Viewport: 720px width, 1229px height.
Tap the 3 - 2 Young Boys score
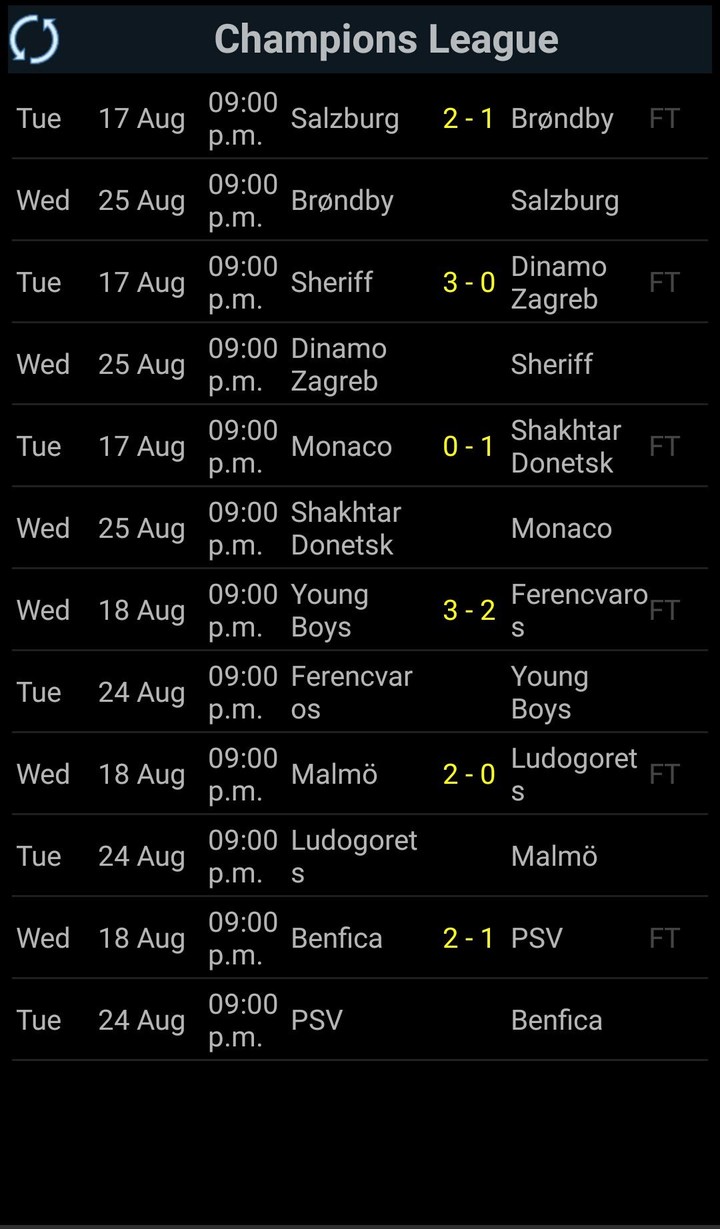(468, 611)
